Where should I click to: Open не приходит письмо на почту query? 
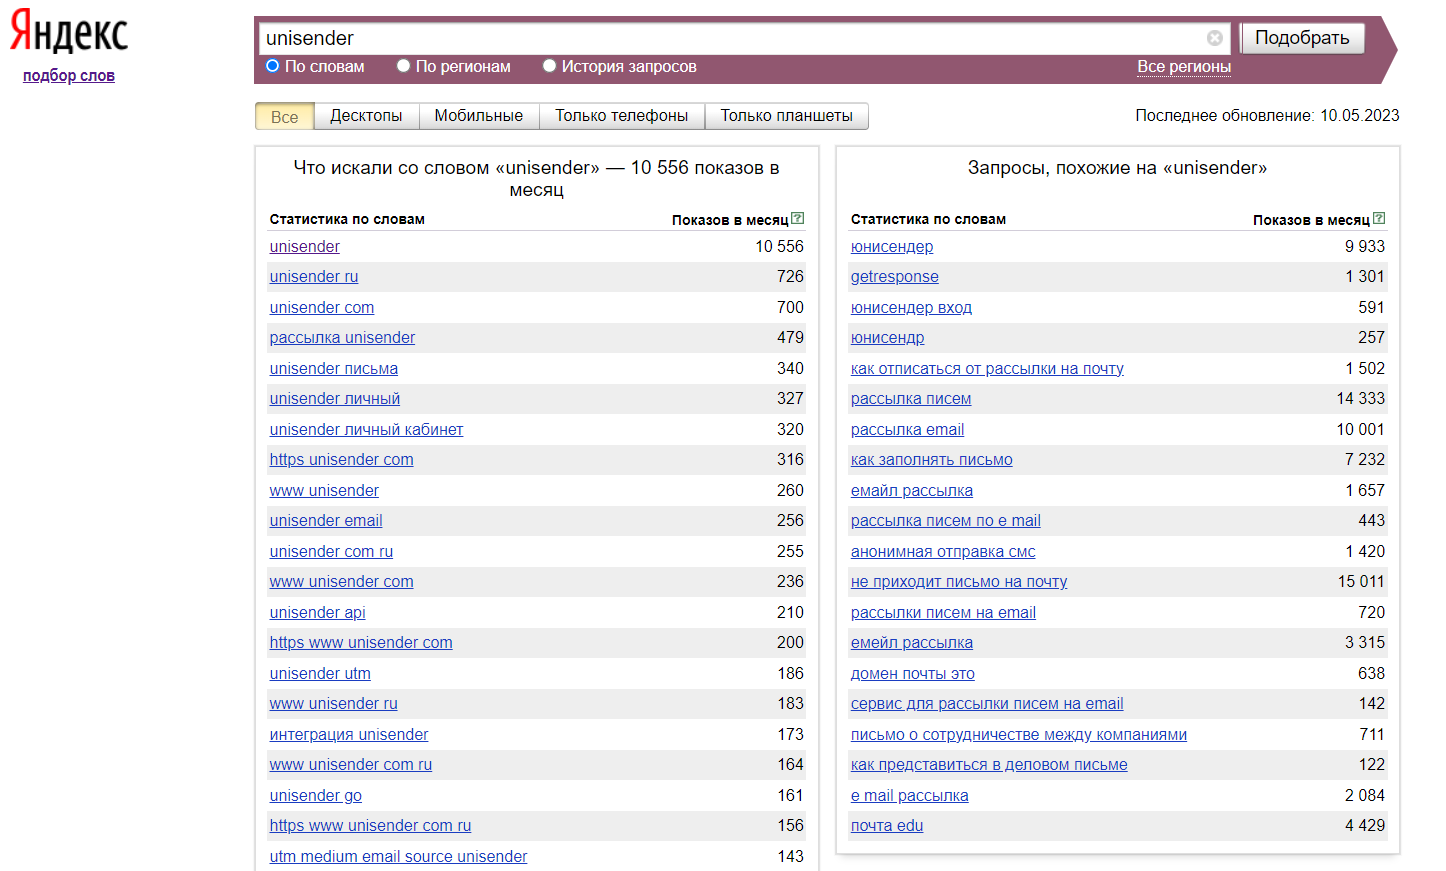click(959, 582)
